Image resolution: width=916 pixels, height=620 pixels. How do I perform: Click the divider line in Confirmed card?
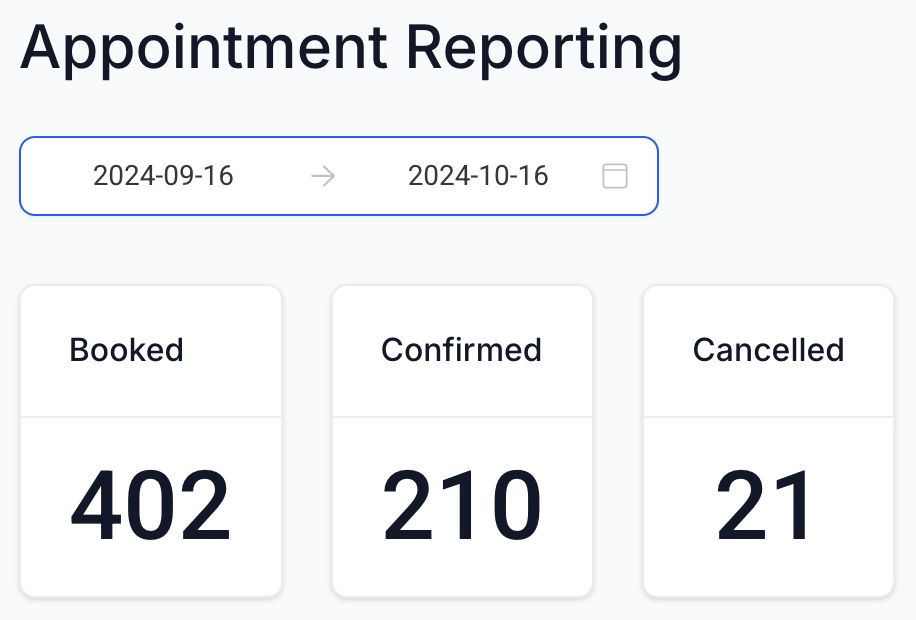(461, 416)
